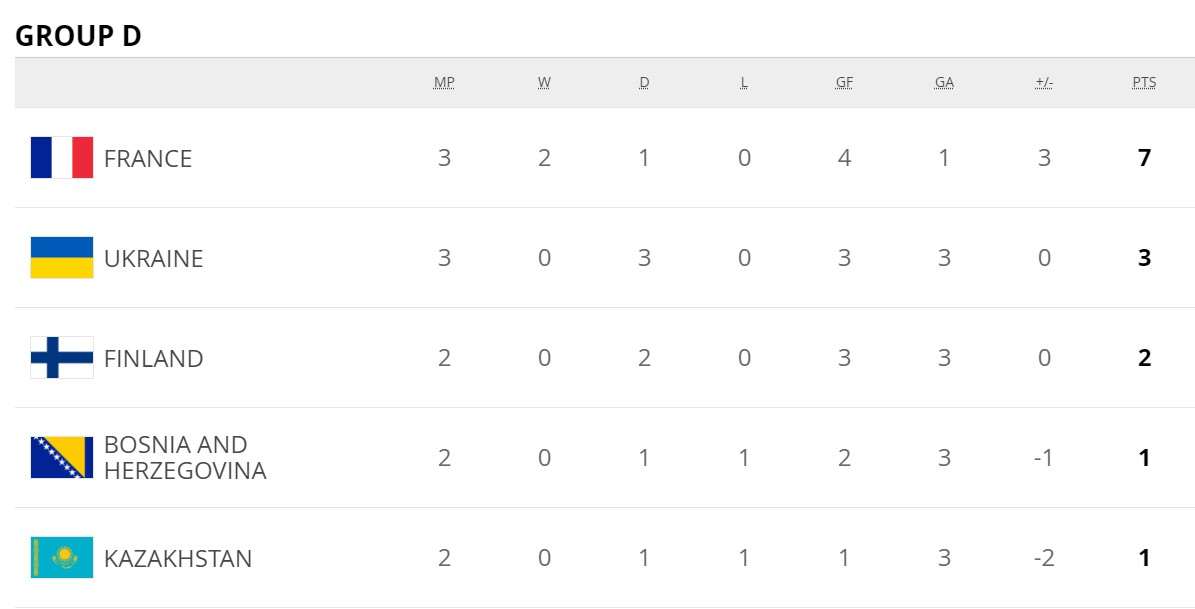Click the France flag icon
The height and width of the screenshot is (609, 1195).
62,158
